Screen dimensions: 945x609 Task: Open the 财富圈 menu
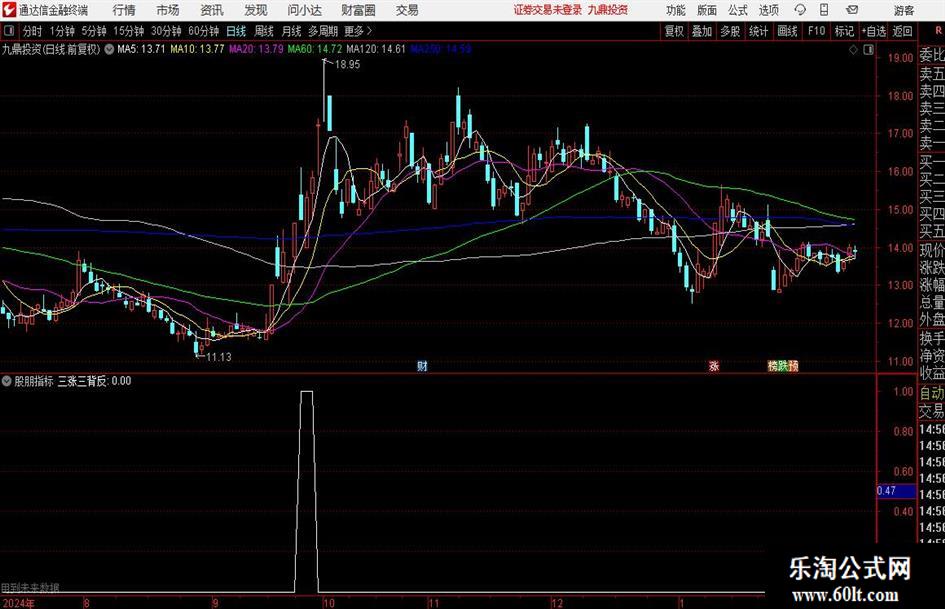[x=358, y=10]
